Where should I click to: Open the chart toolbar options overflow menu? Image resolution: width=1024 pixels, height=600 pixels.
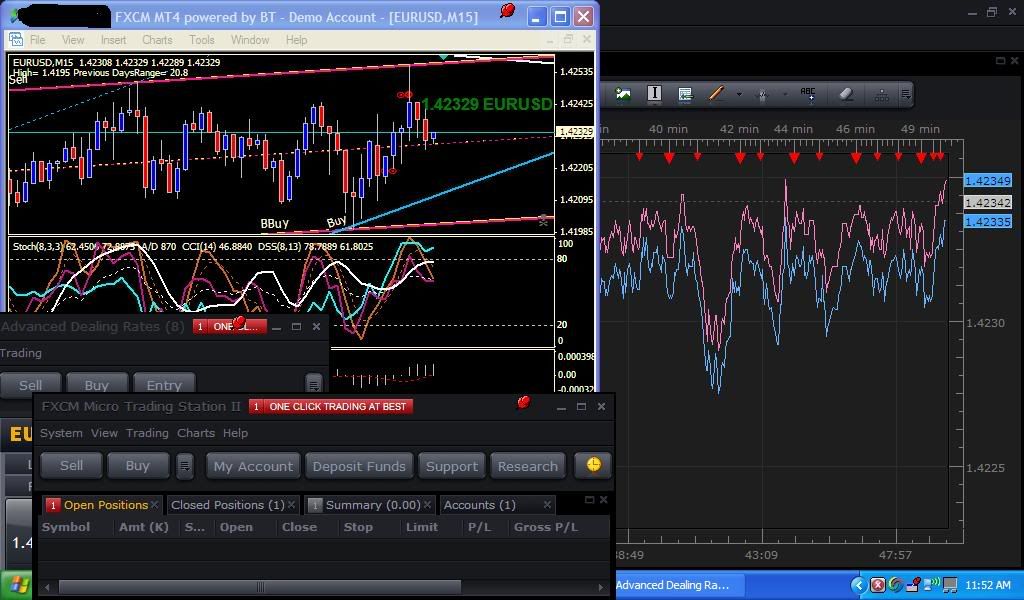tap(906, 95)
